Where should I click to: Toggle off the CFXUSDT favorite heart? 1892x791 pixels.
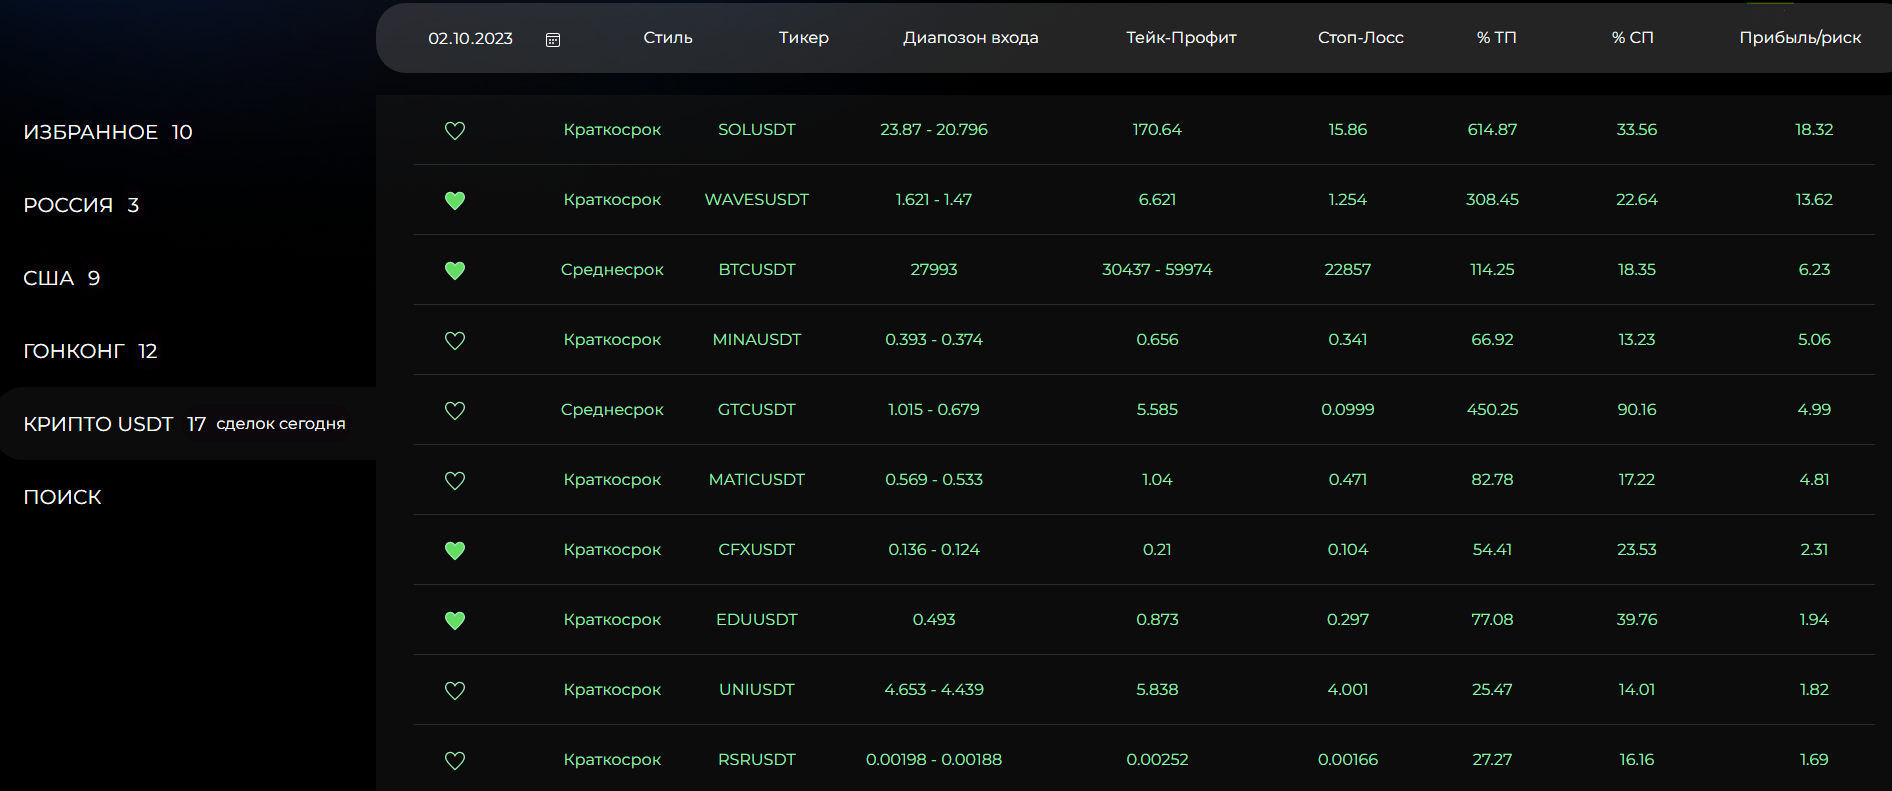tap(455, 551)
